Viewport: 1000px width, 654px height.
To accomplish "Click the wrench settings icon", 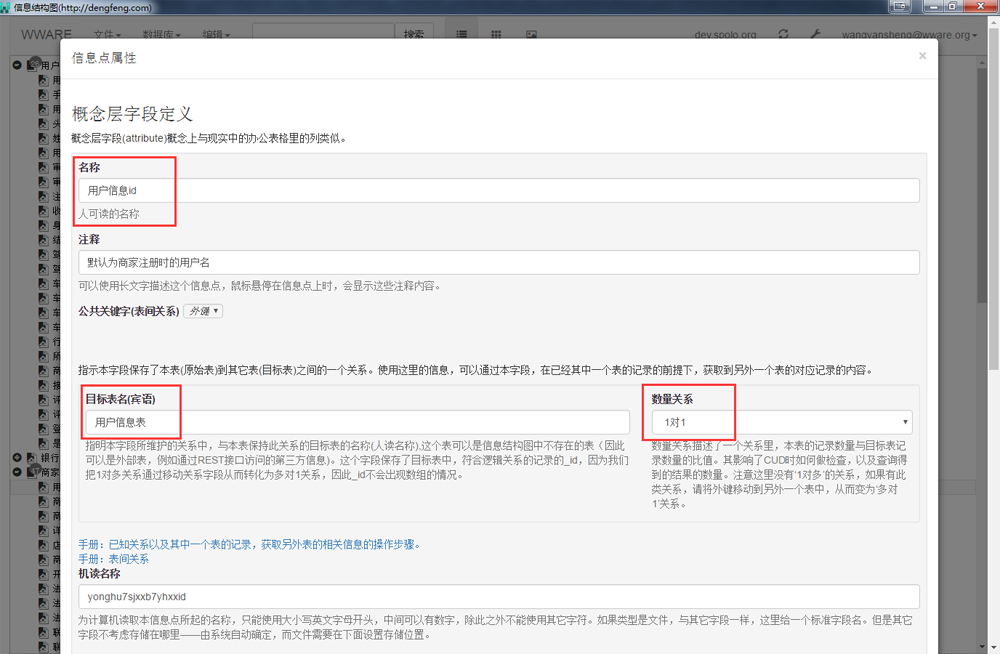I will pos(815,34).
